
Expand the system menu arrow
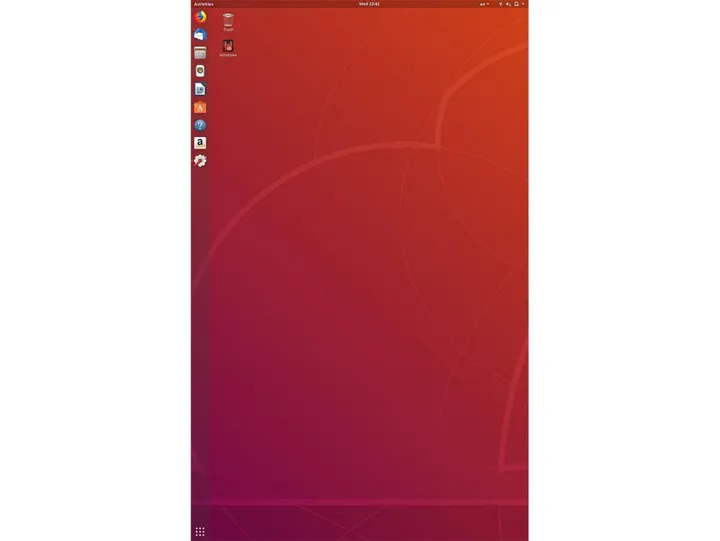point(523,4)
